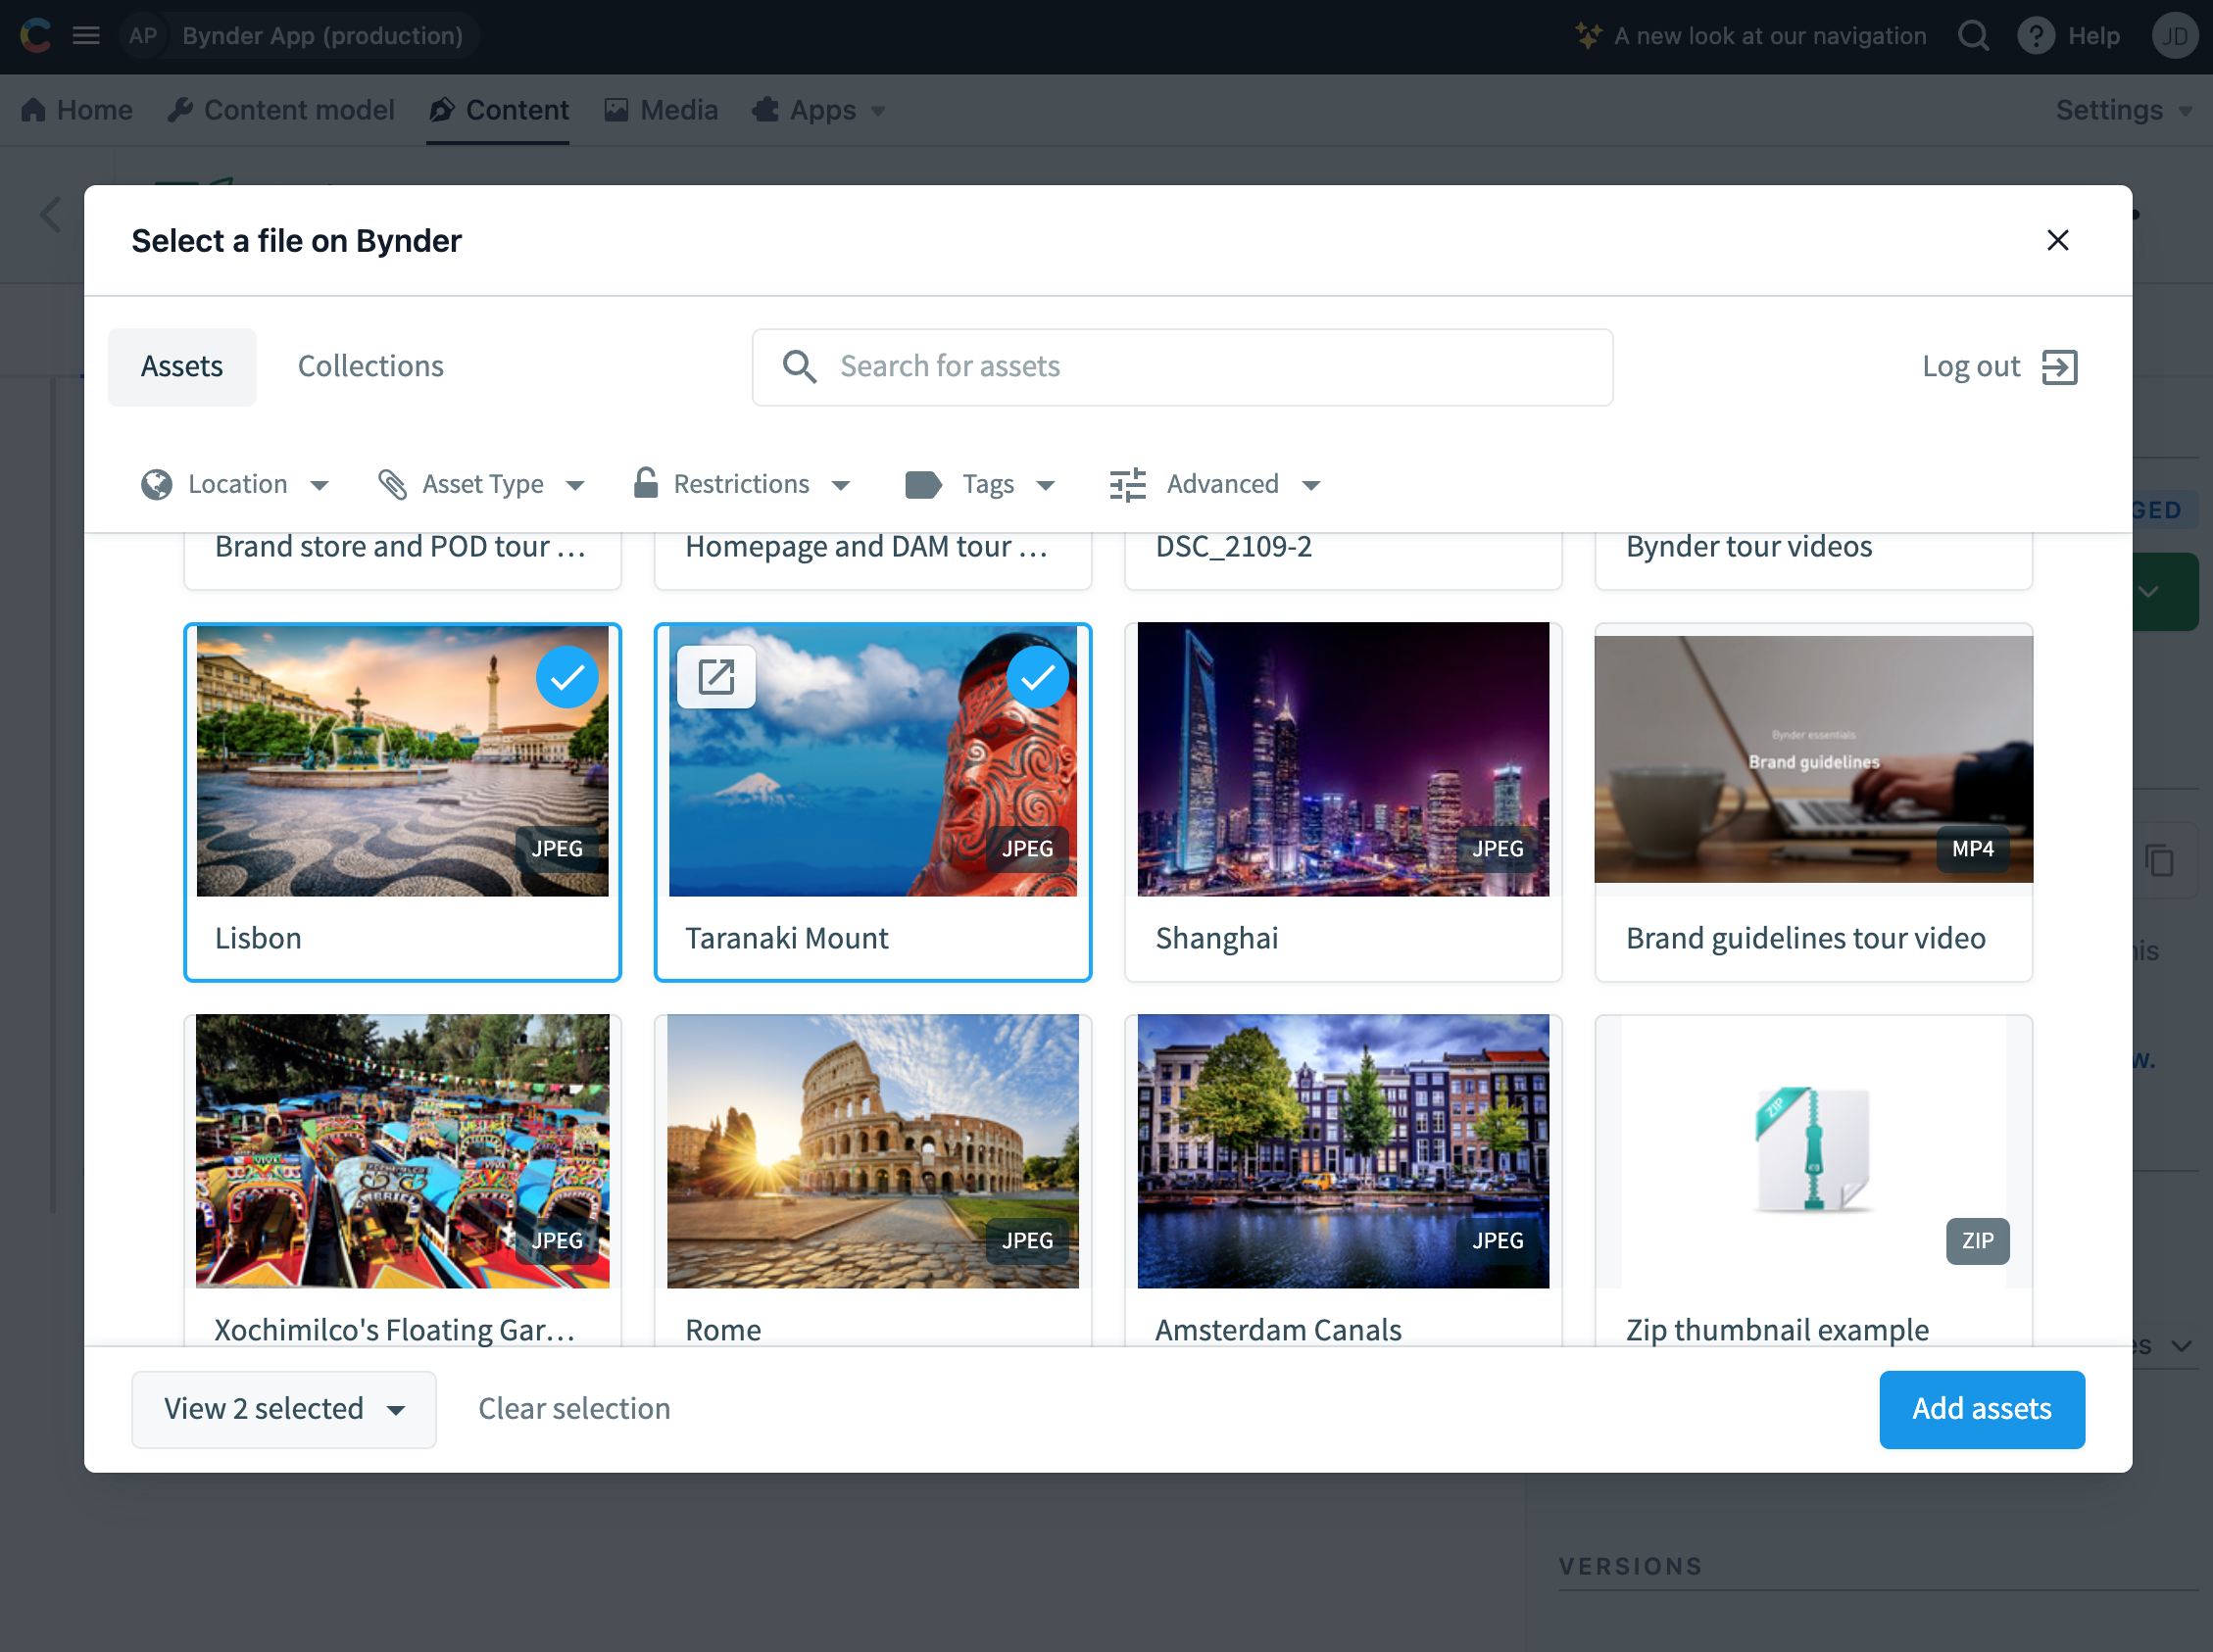
Task: Click the Add assets button
Action: click(x=1982, y=1409)
